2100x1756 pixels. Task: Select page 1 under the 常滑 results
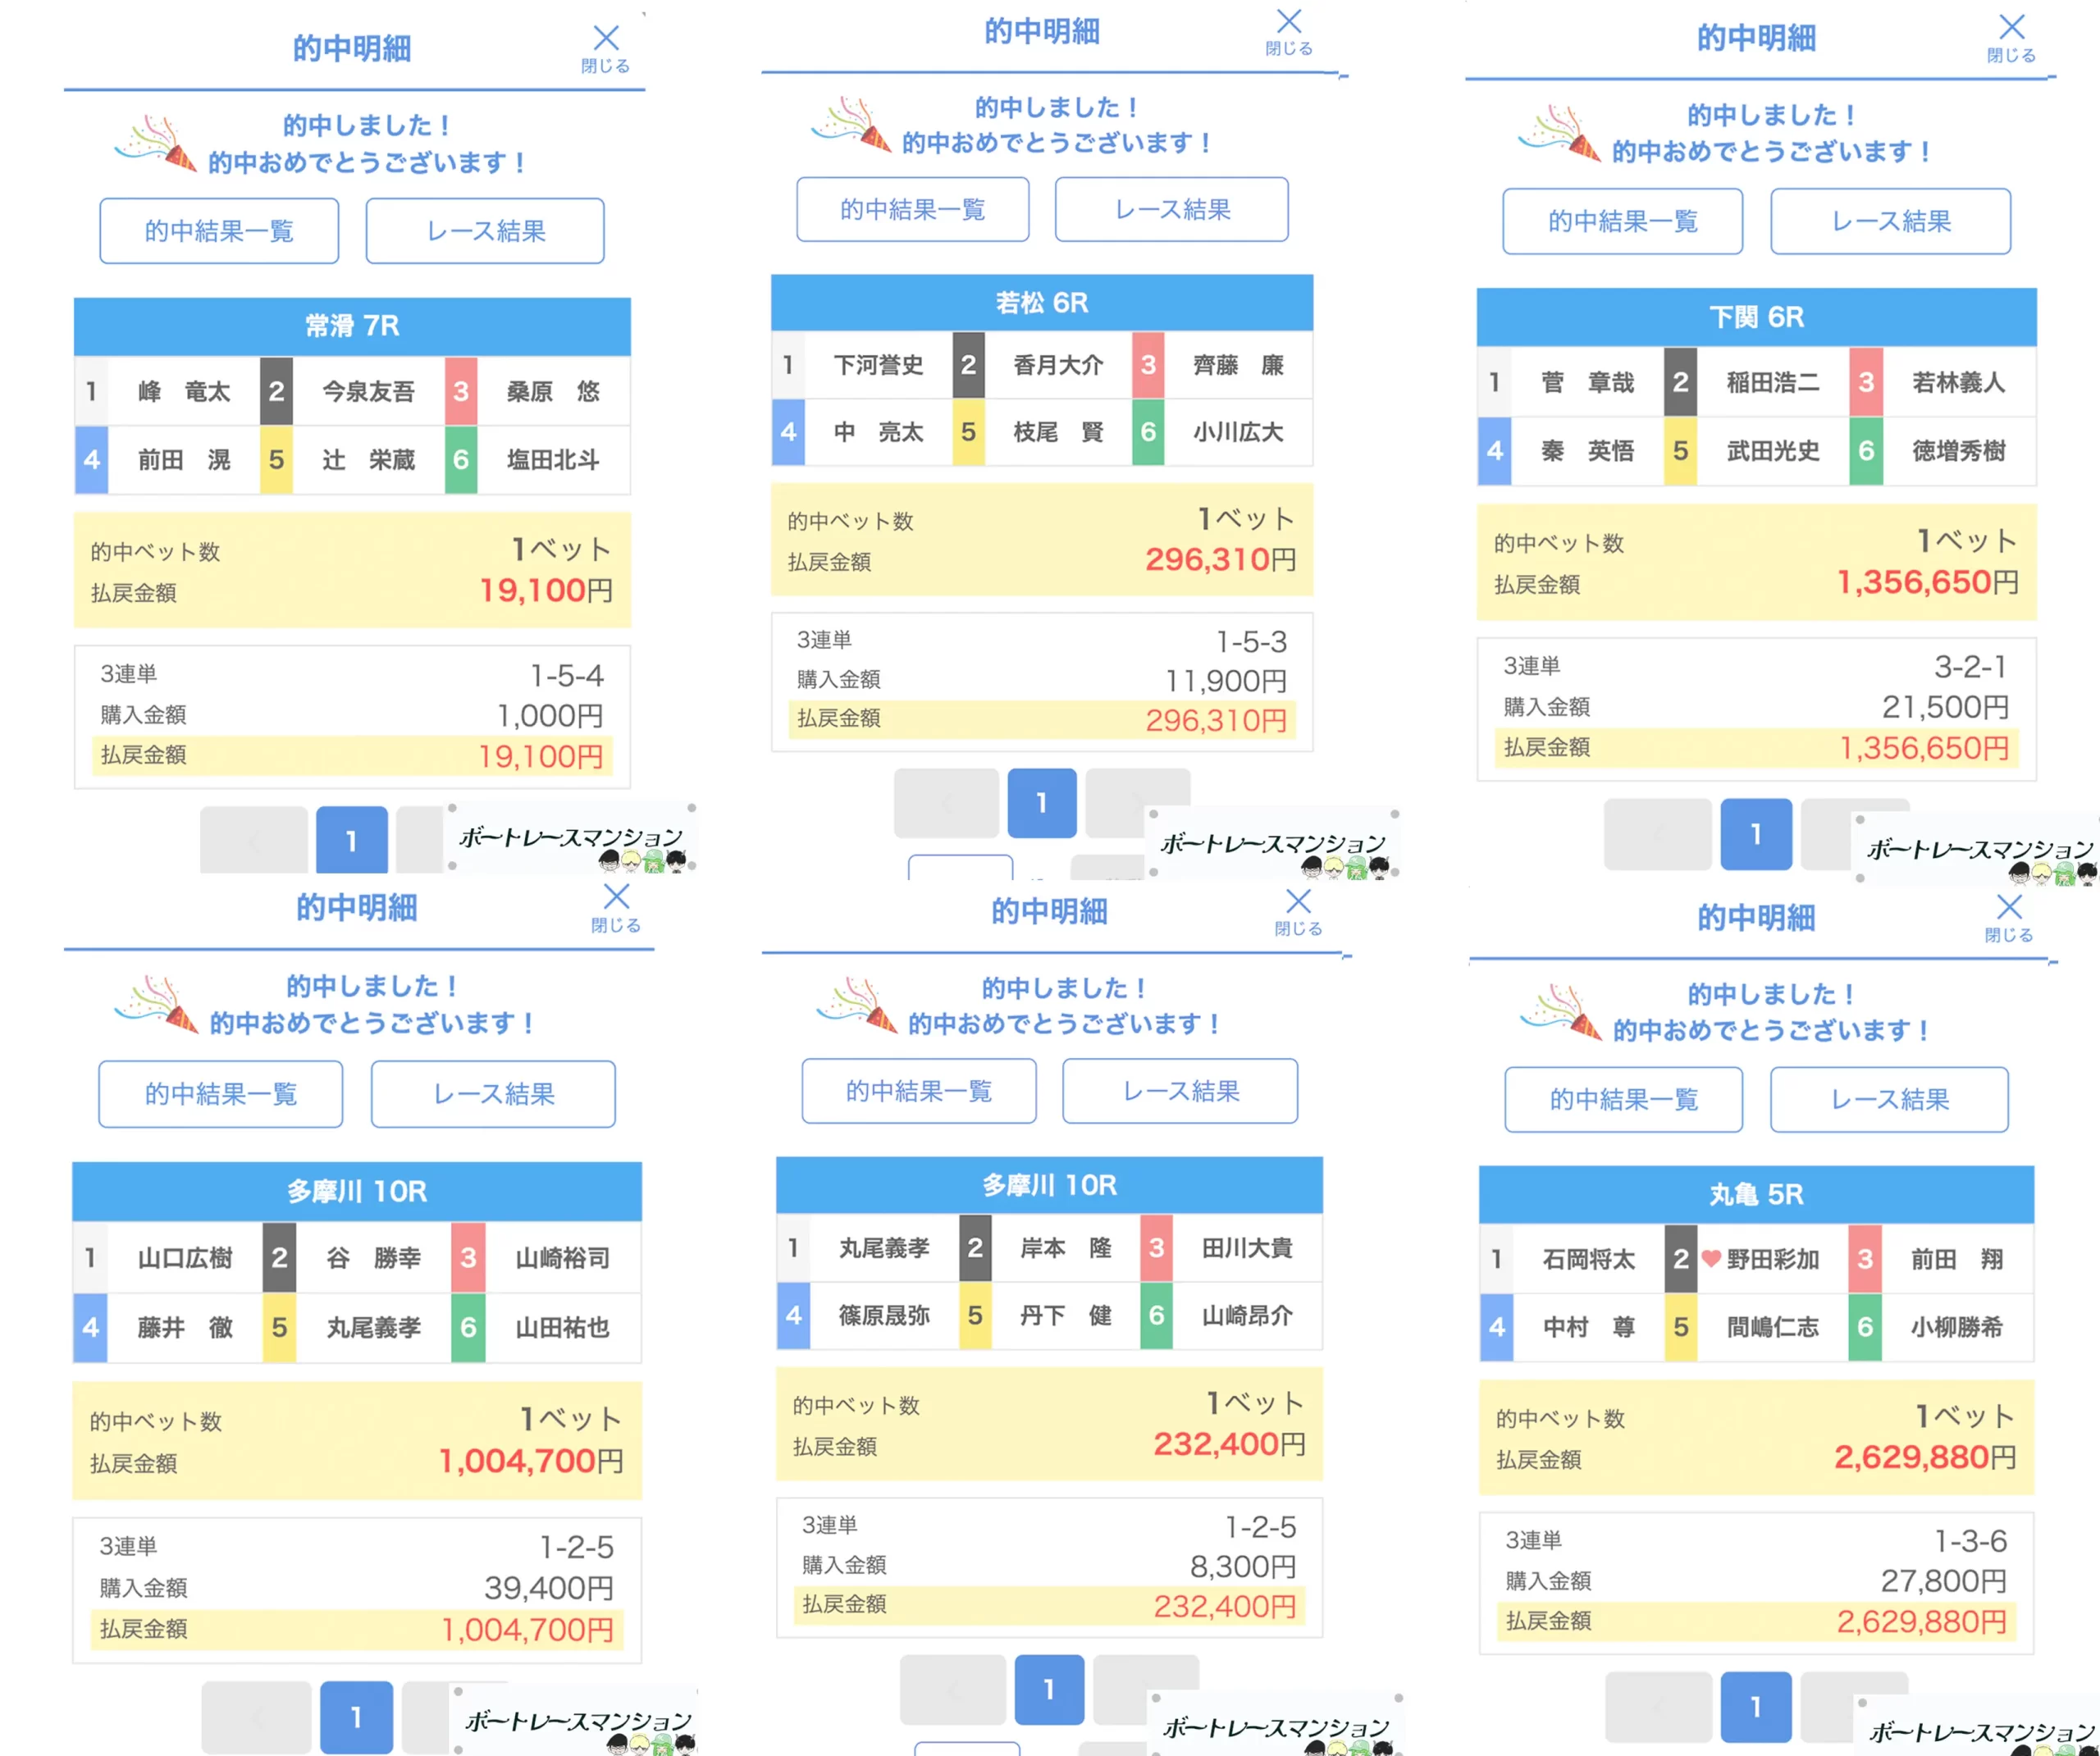click(351, 840)
